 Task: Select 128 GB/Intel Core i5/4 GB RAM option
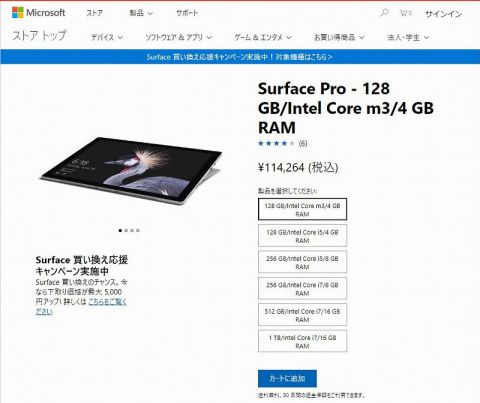coord(302,236)
